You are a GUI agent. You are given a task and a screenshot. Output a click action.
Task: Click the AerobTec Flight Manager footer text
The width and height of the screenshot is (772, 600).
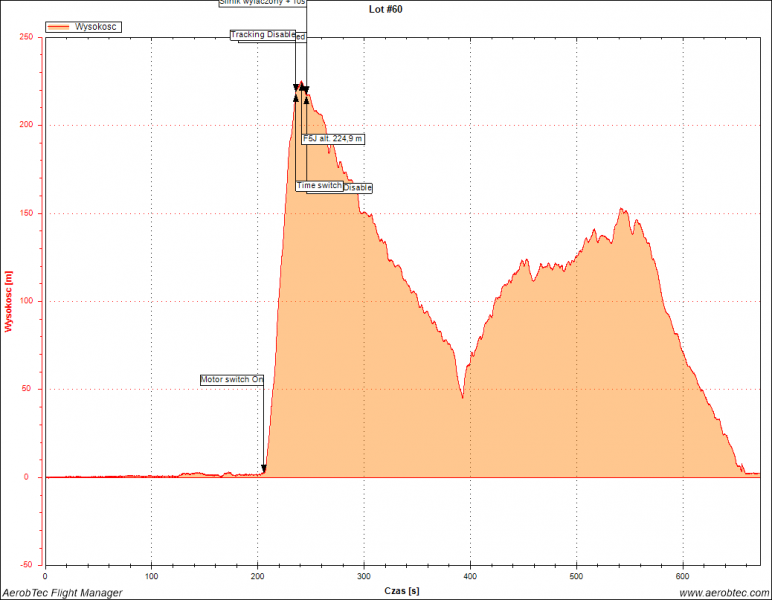pos(62,593)
